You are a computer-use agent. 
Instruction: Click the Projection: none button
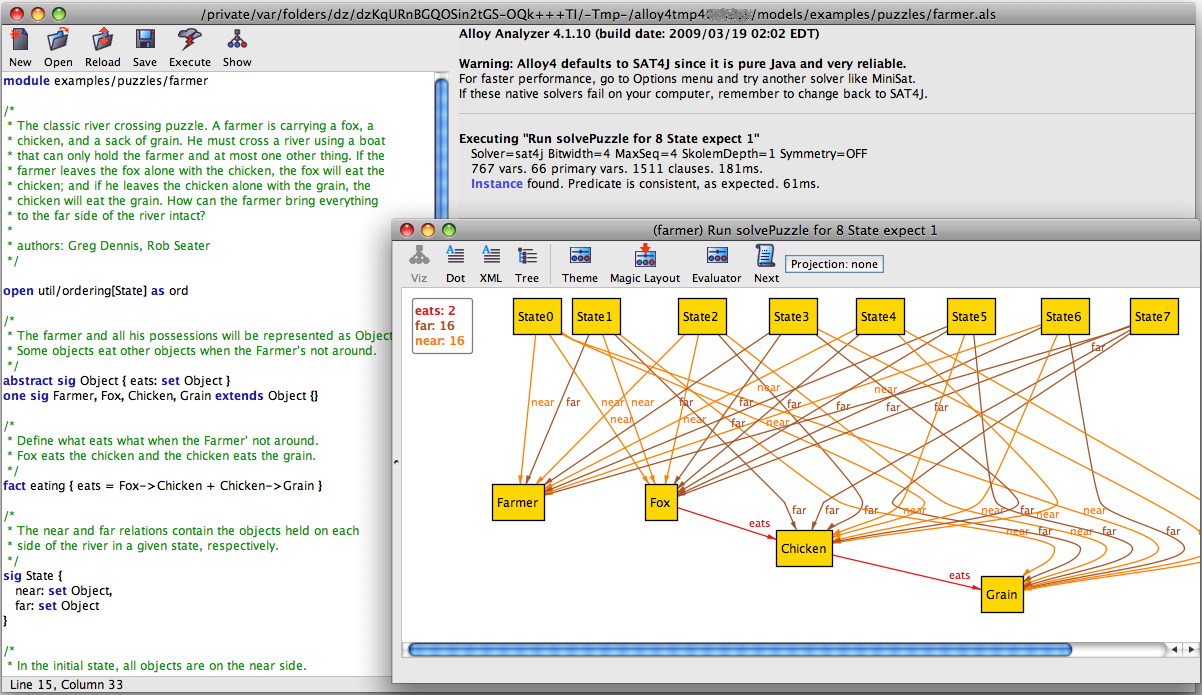[x=834, y=264]
